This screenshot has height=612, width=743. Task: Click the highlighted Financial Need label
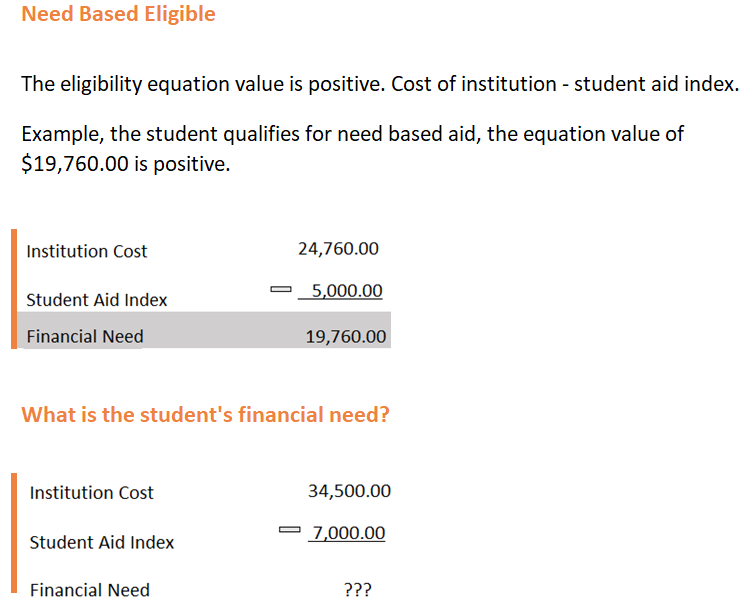coord(85,337)
